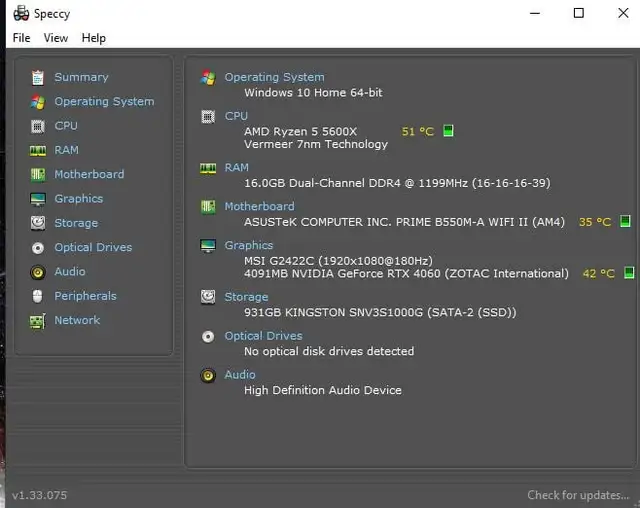640x508 pixels.
Task: Select Operating System in the sidebar
Action: [x=104, y=101]
